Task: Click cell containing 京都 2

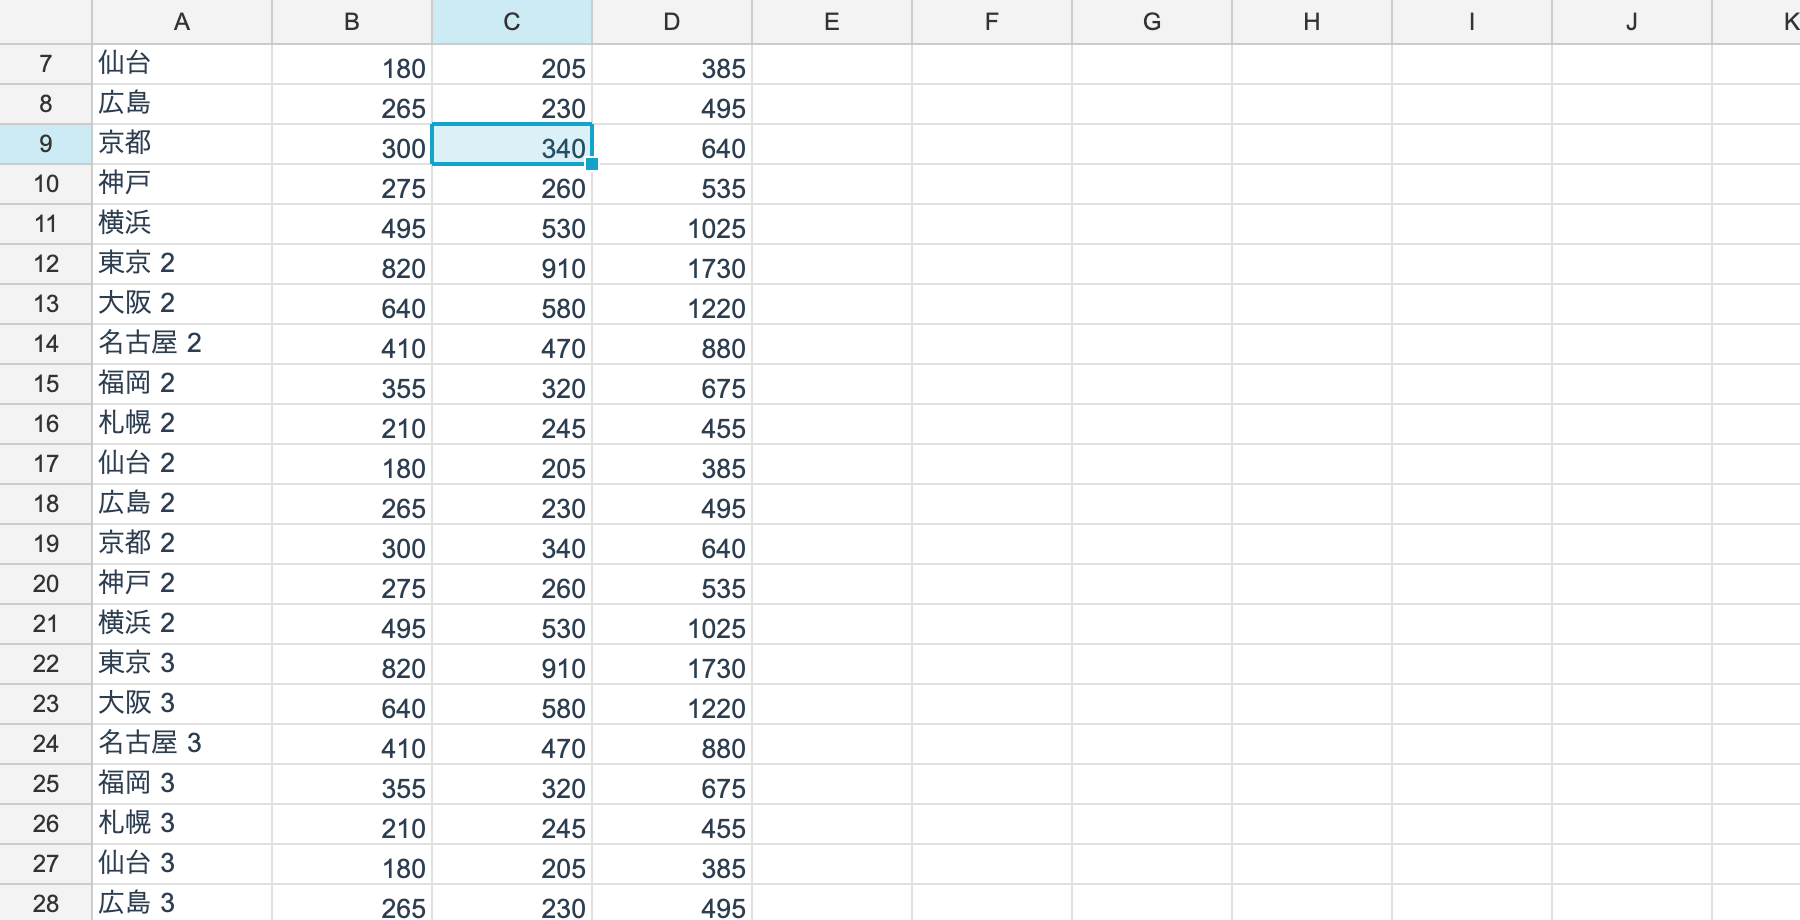Action: pos(182,544)
